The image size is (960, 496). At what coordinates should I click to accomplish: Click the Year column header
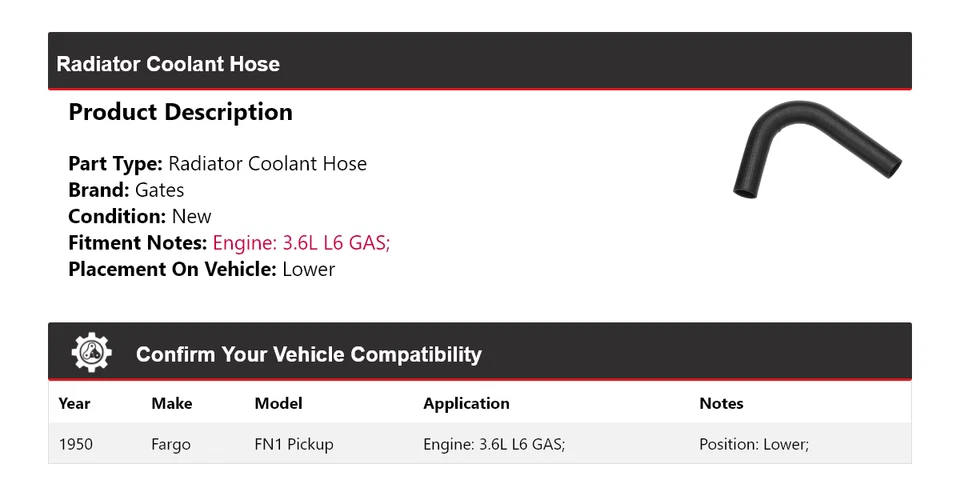[x=74, y=403]
